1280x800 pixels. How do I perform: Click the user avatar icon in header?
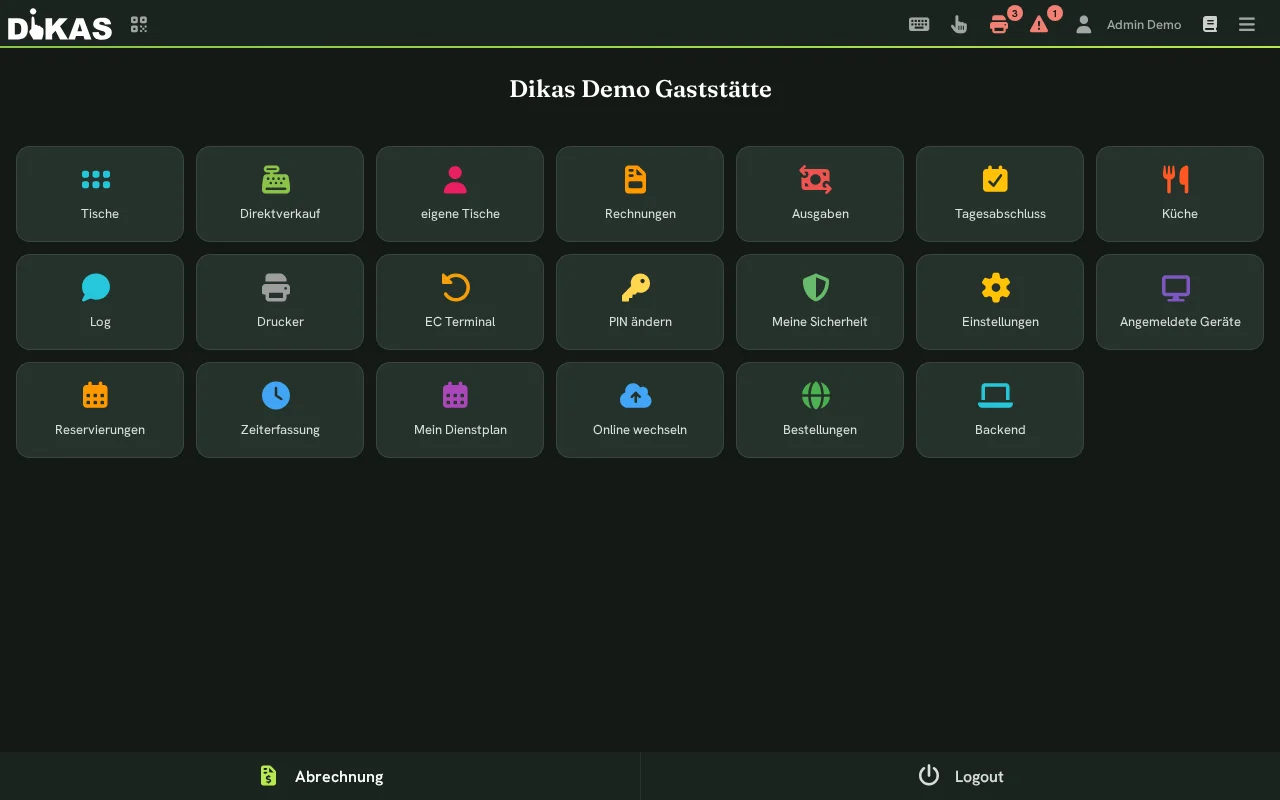click(x=1083, y=24)
